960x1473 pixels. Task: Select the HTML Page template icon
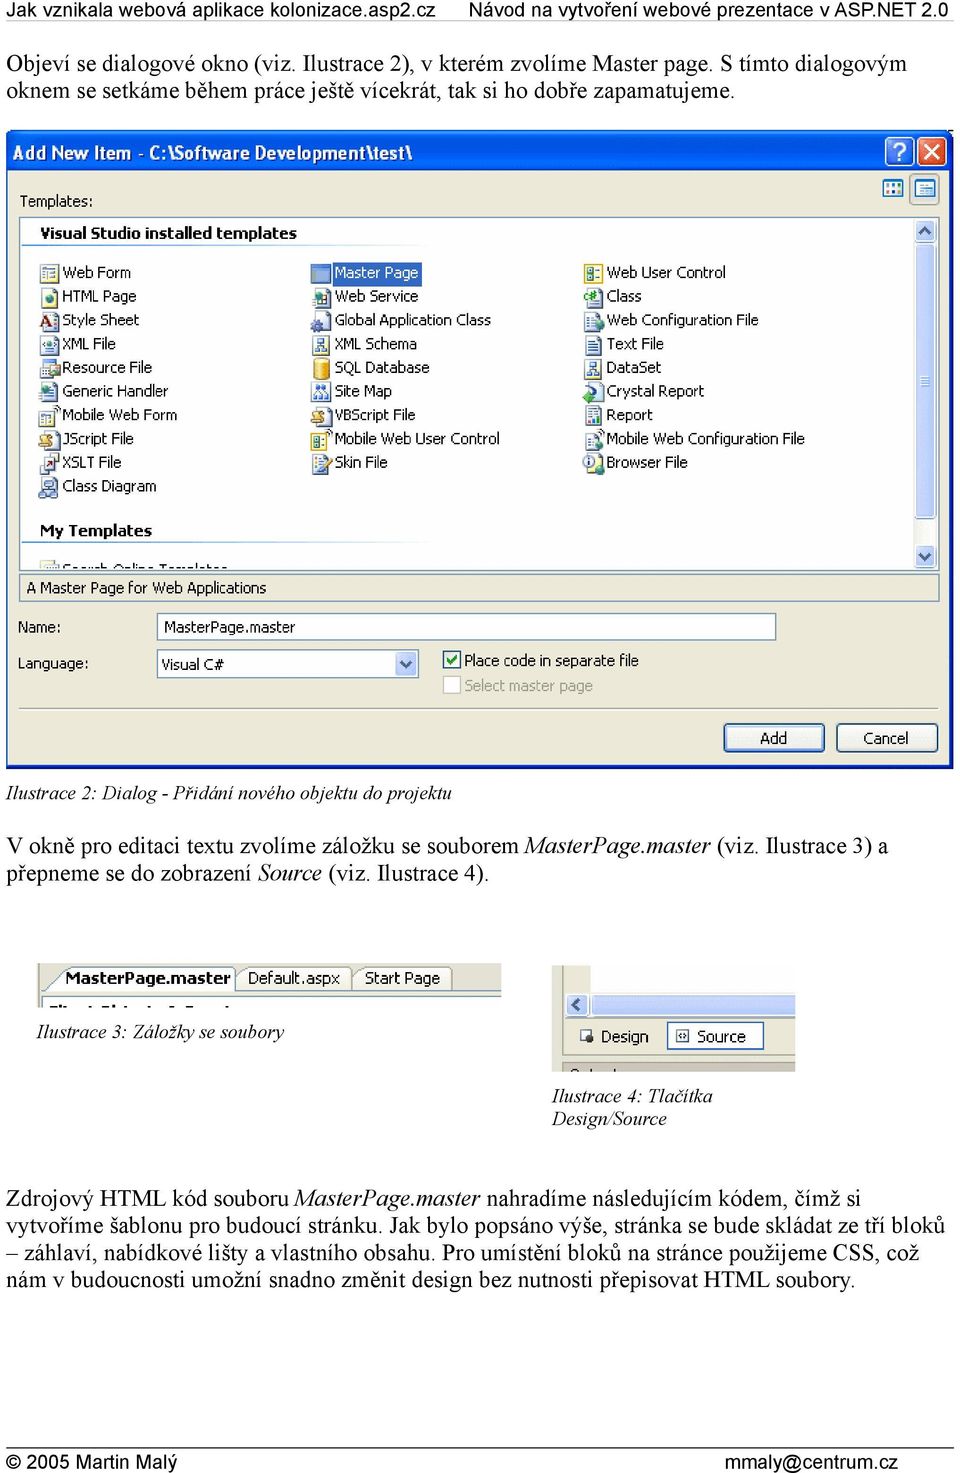[49, 297]
